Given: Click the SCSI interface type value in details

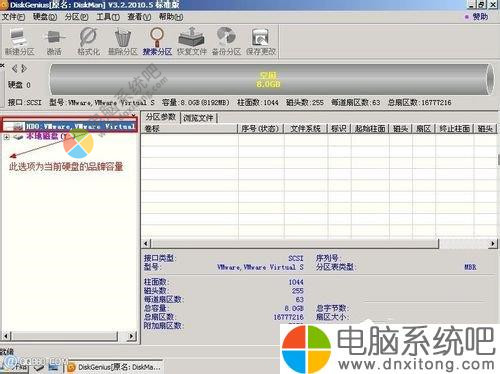Looking at the screenshot, I should click(296, 258).
